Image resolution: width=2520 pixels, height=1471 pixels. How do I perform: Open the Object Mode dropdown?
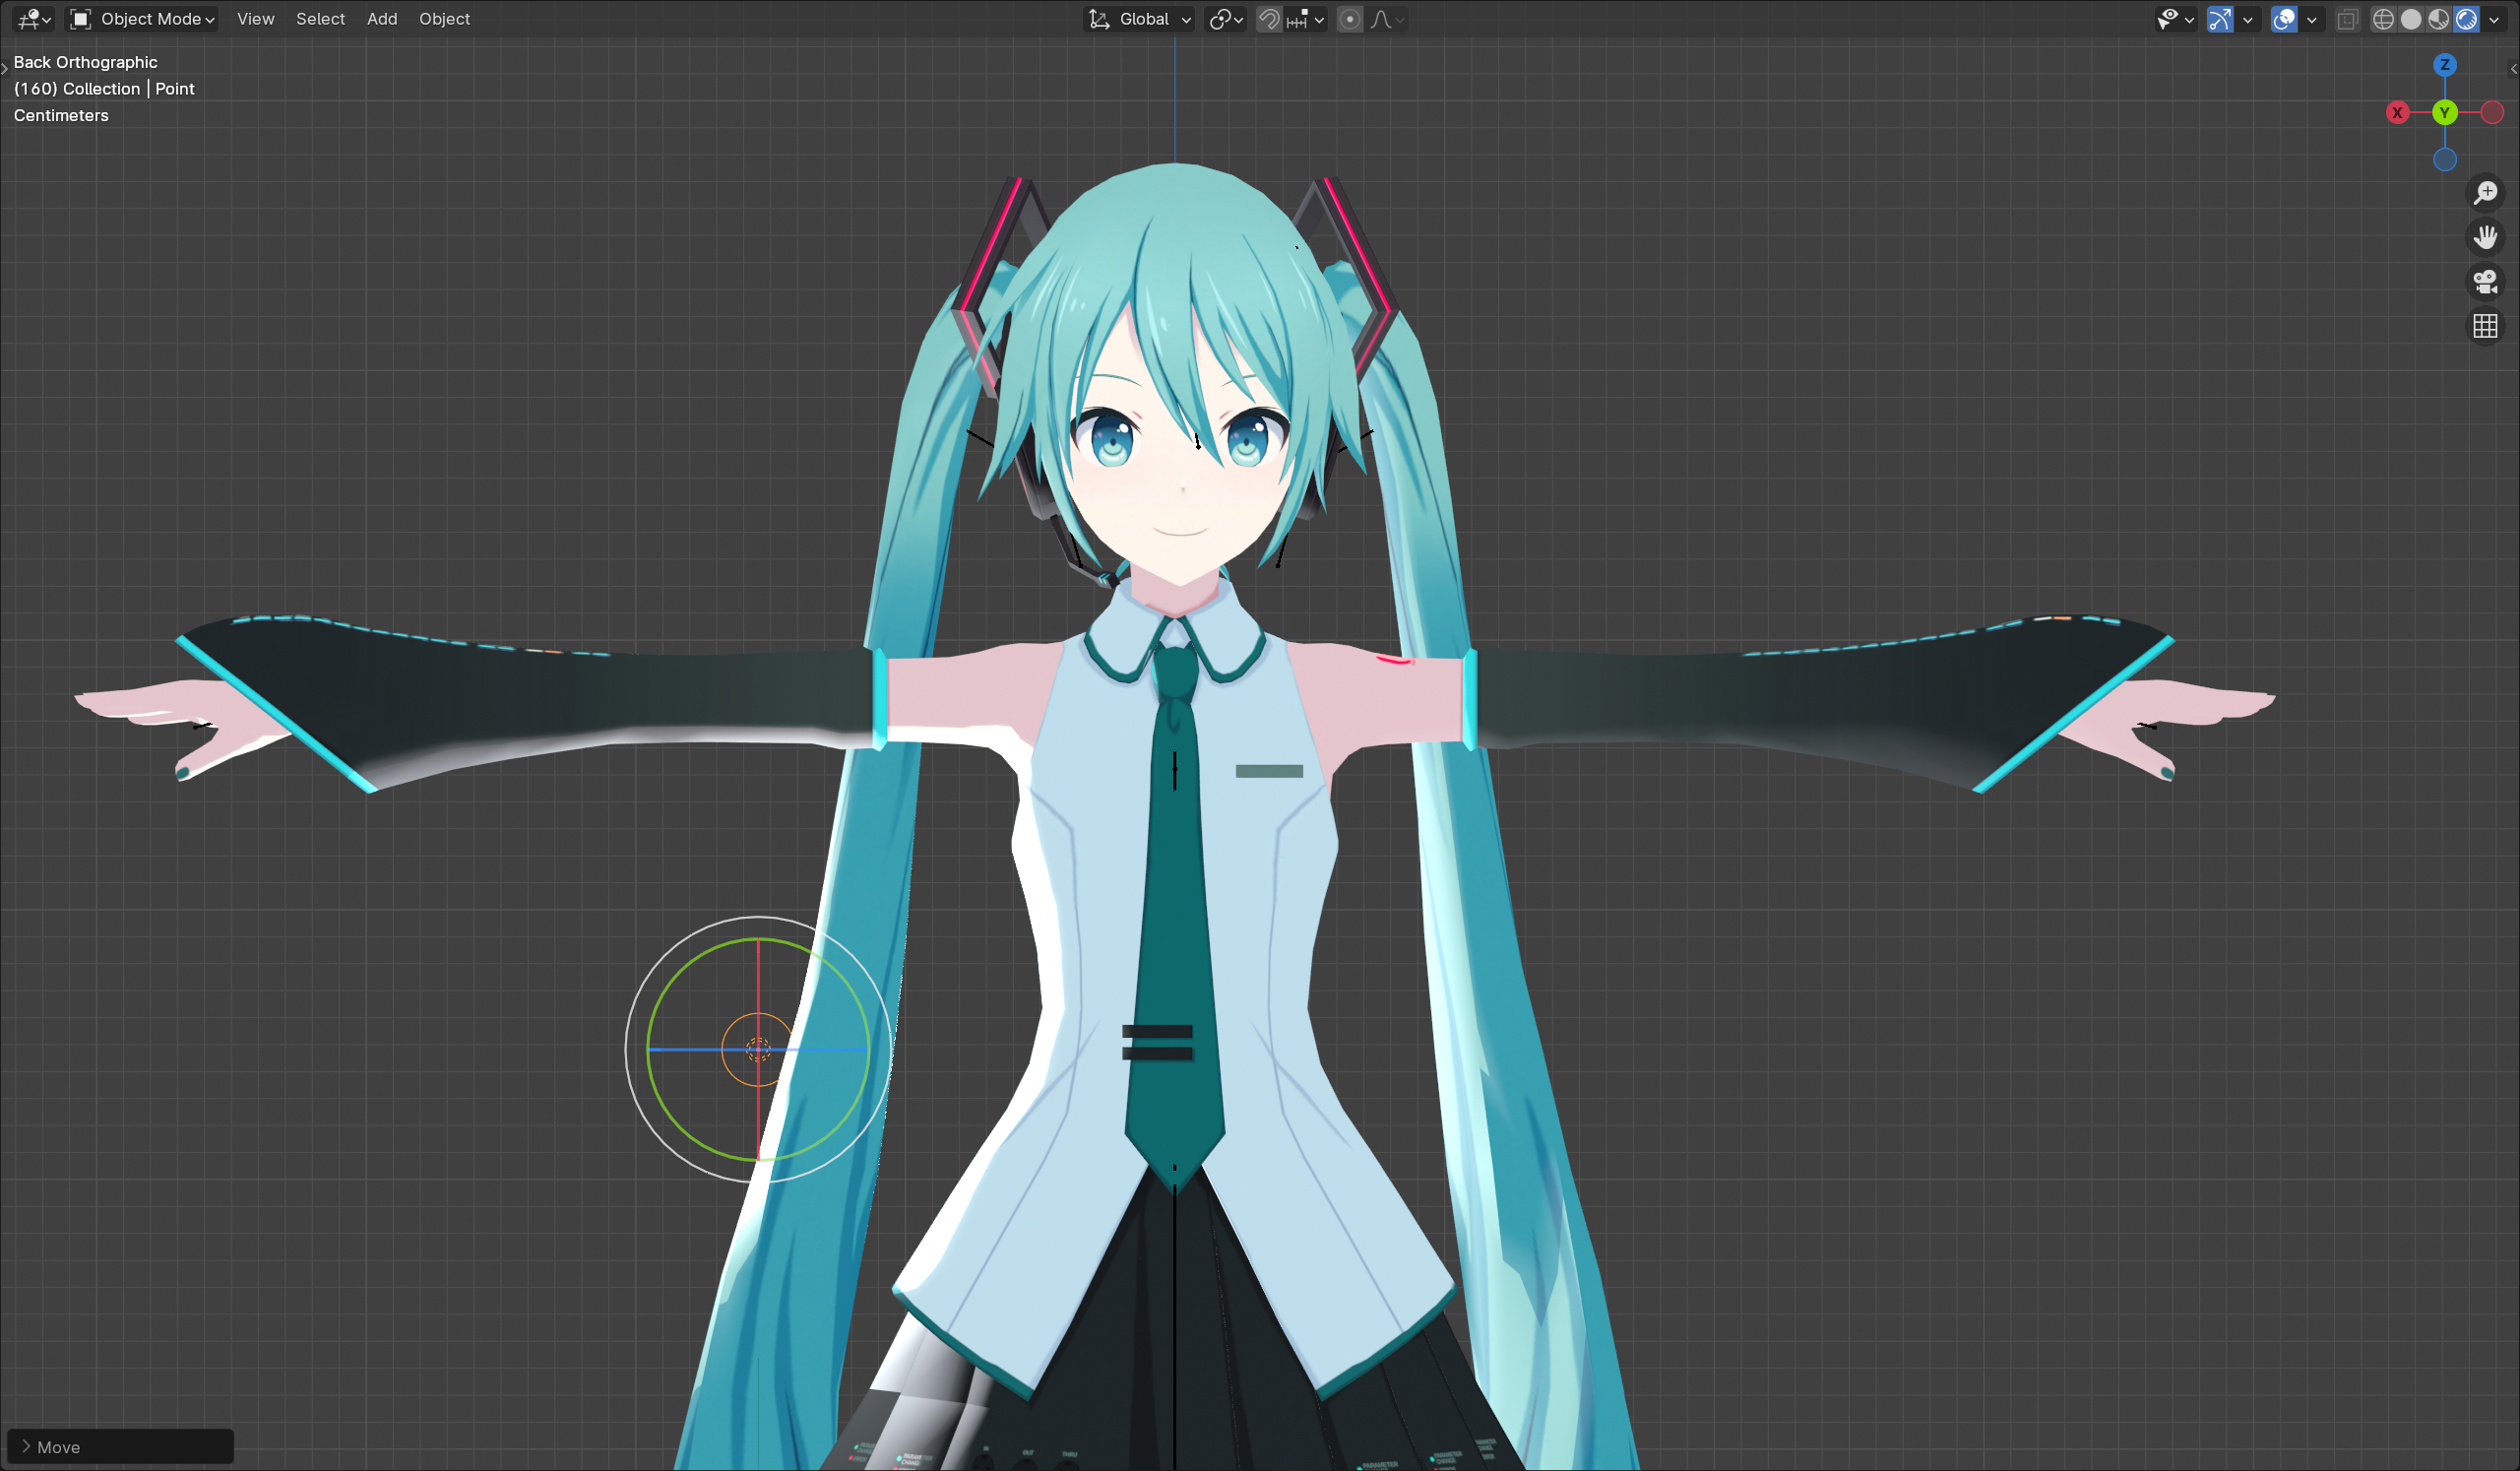click(143, 19)
